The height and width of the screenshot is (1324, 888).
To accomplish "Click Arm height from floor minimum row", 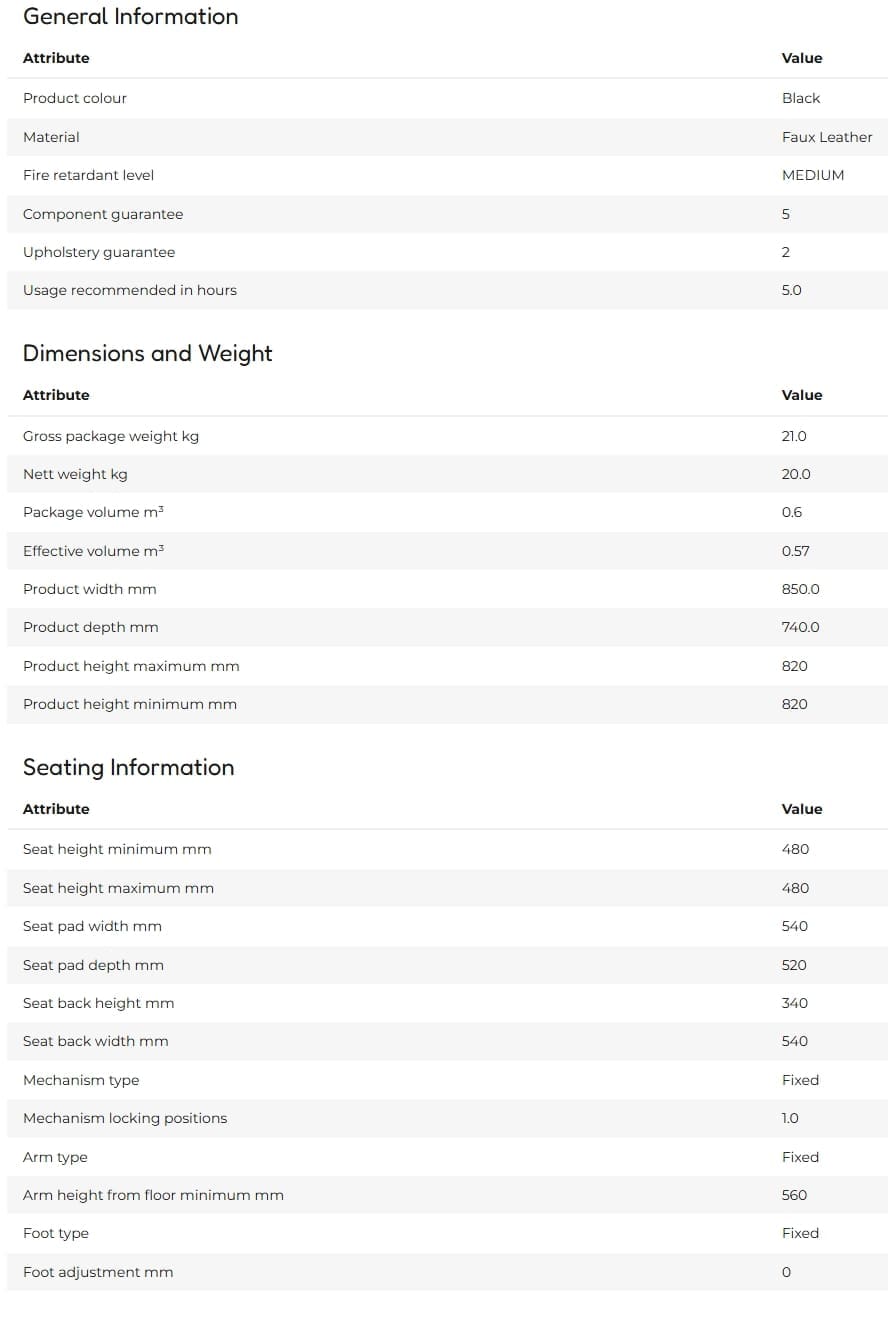I will pyautogui.click(x=447, y=1195).
